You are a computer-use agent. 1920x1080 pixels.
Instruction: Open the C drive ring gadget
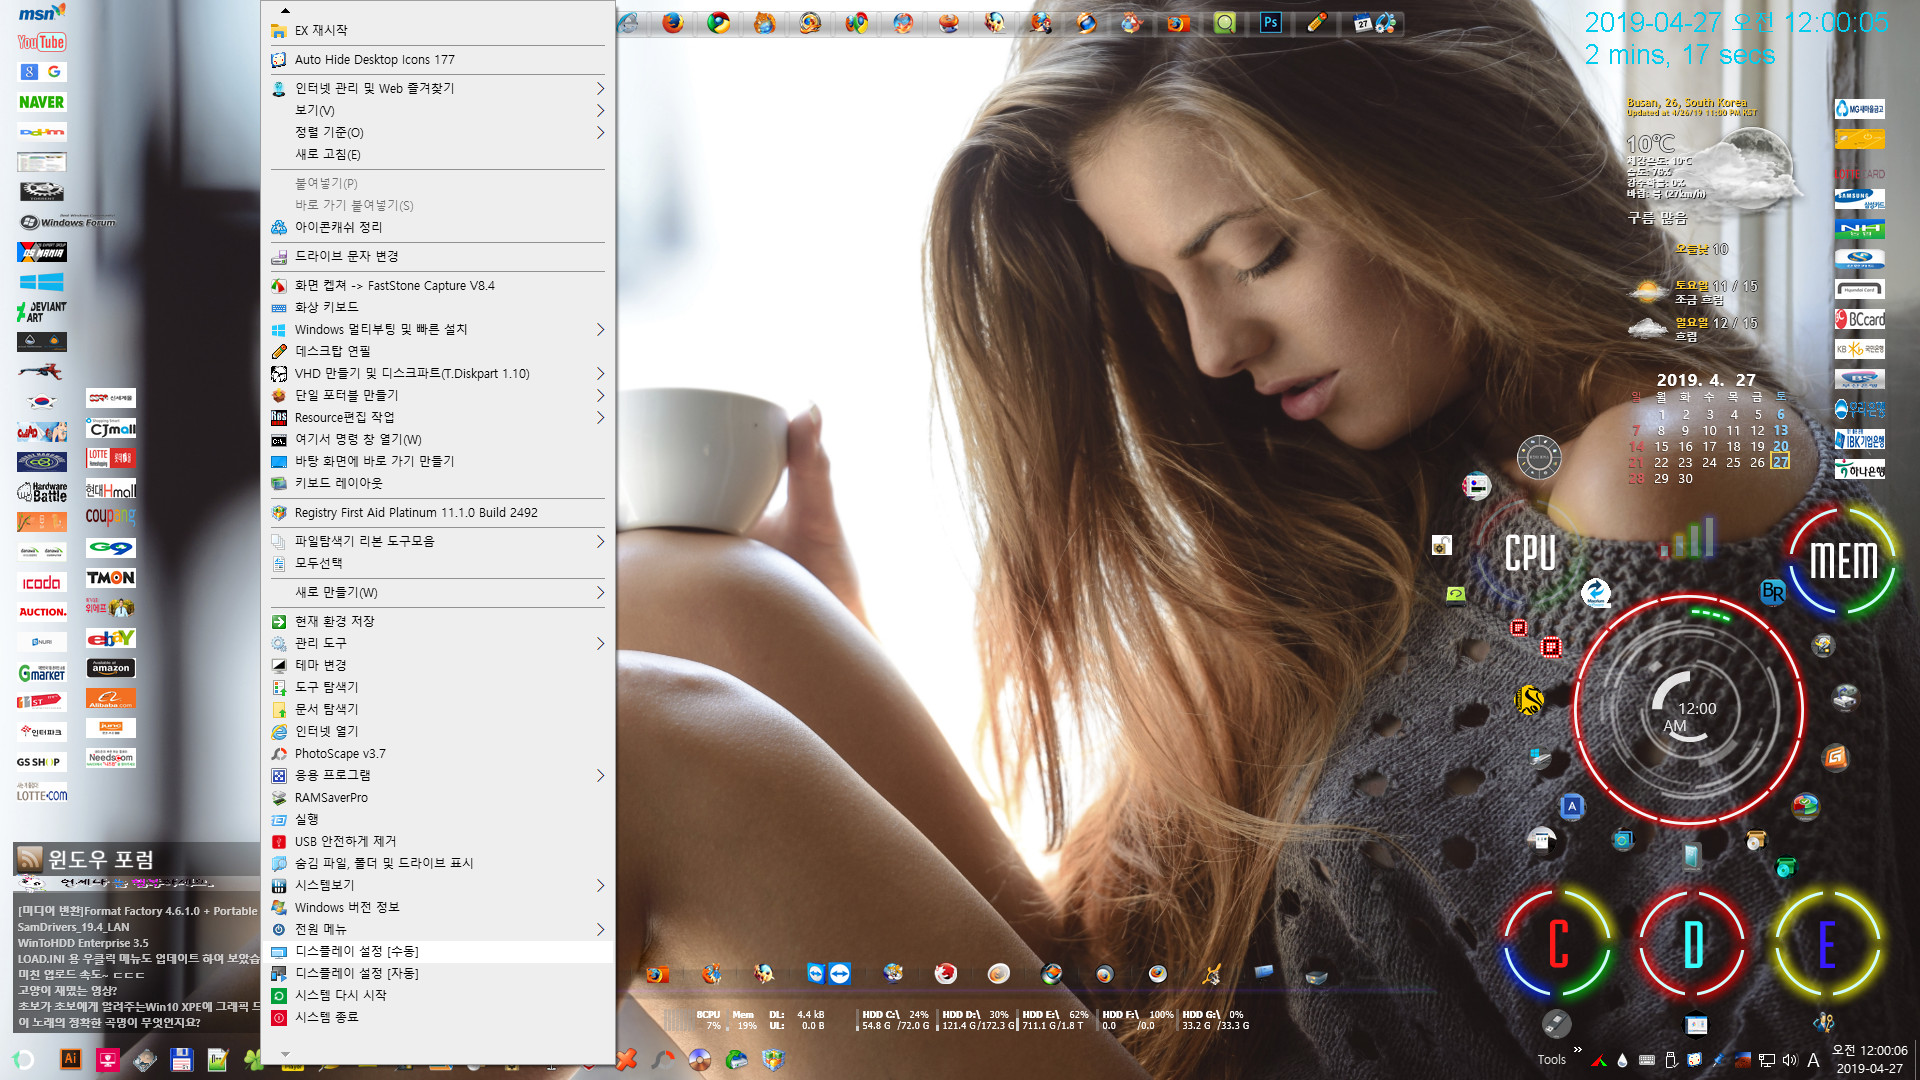tap(1558, 943)
